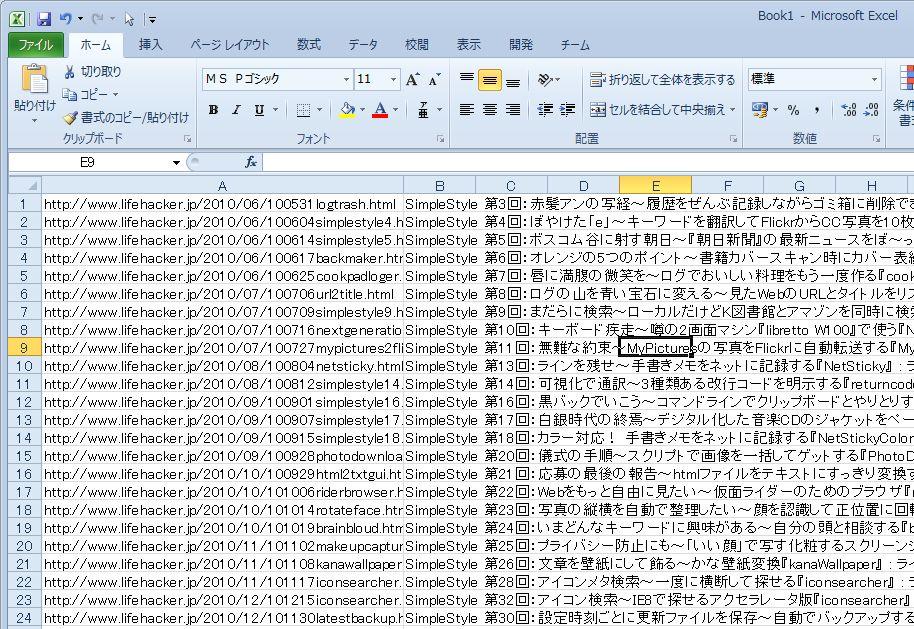Click the Insert Function fx icon

coord(251,162)
